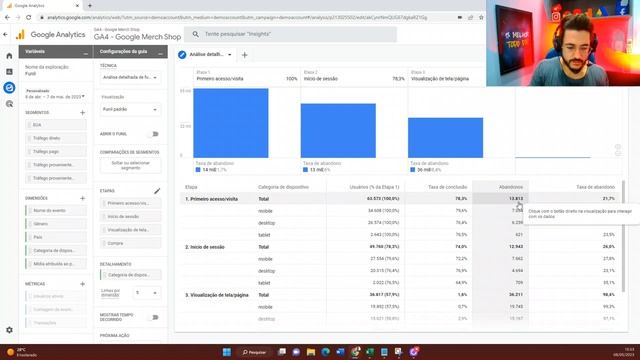Click the Soltar ou selecionar segmento drop zone
Screen dimensions: 640x360
click(x=131, y=165)
